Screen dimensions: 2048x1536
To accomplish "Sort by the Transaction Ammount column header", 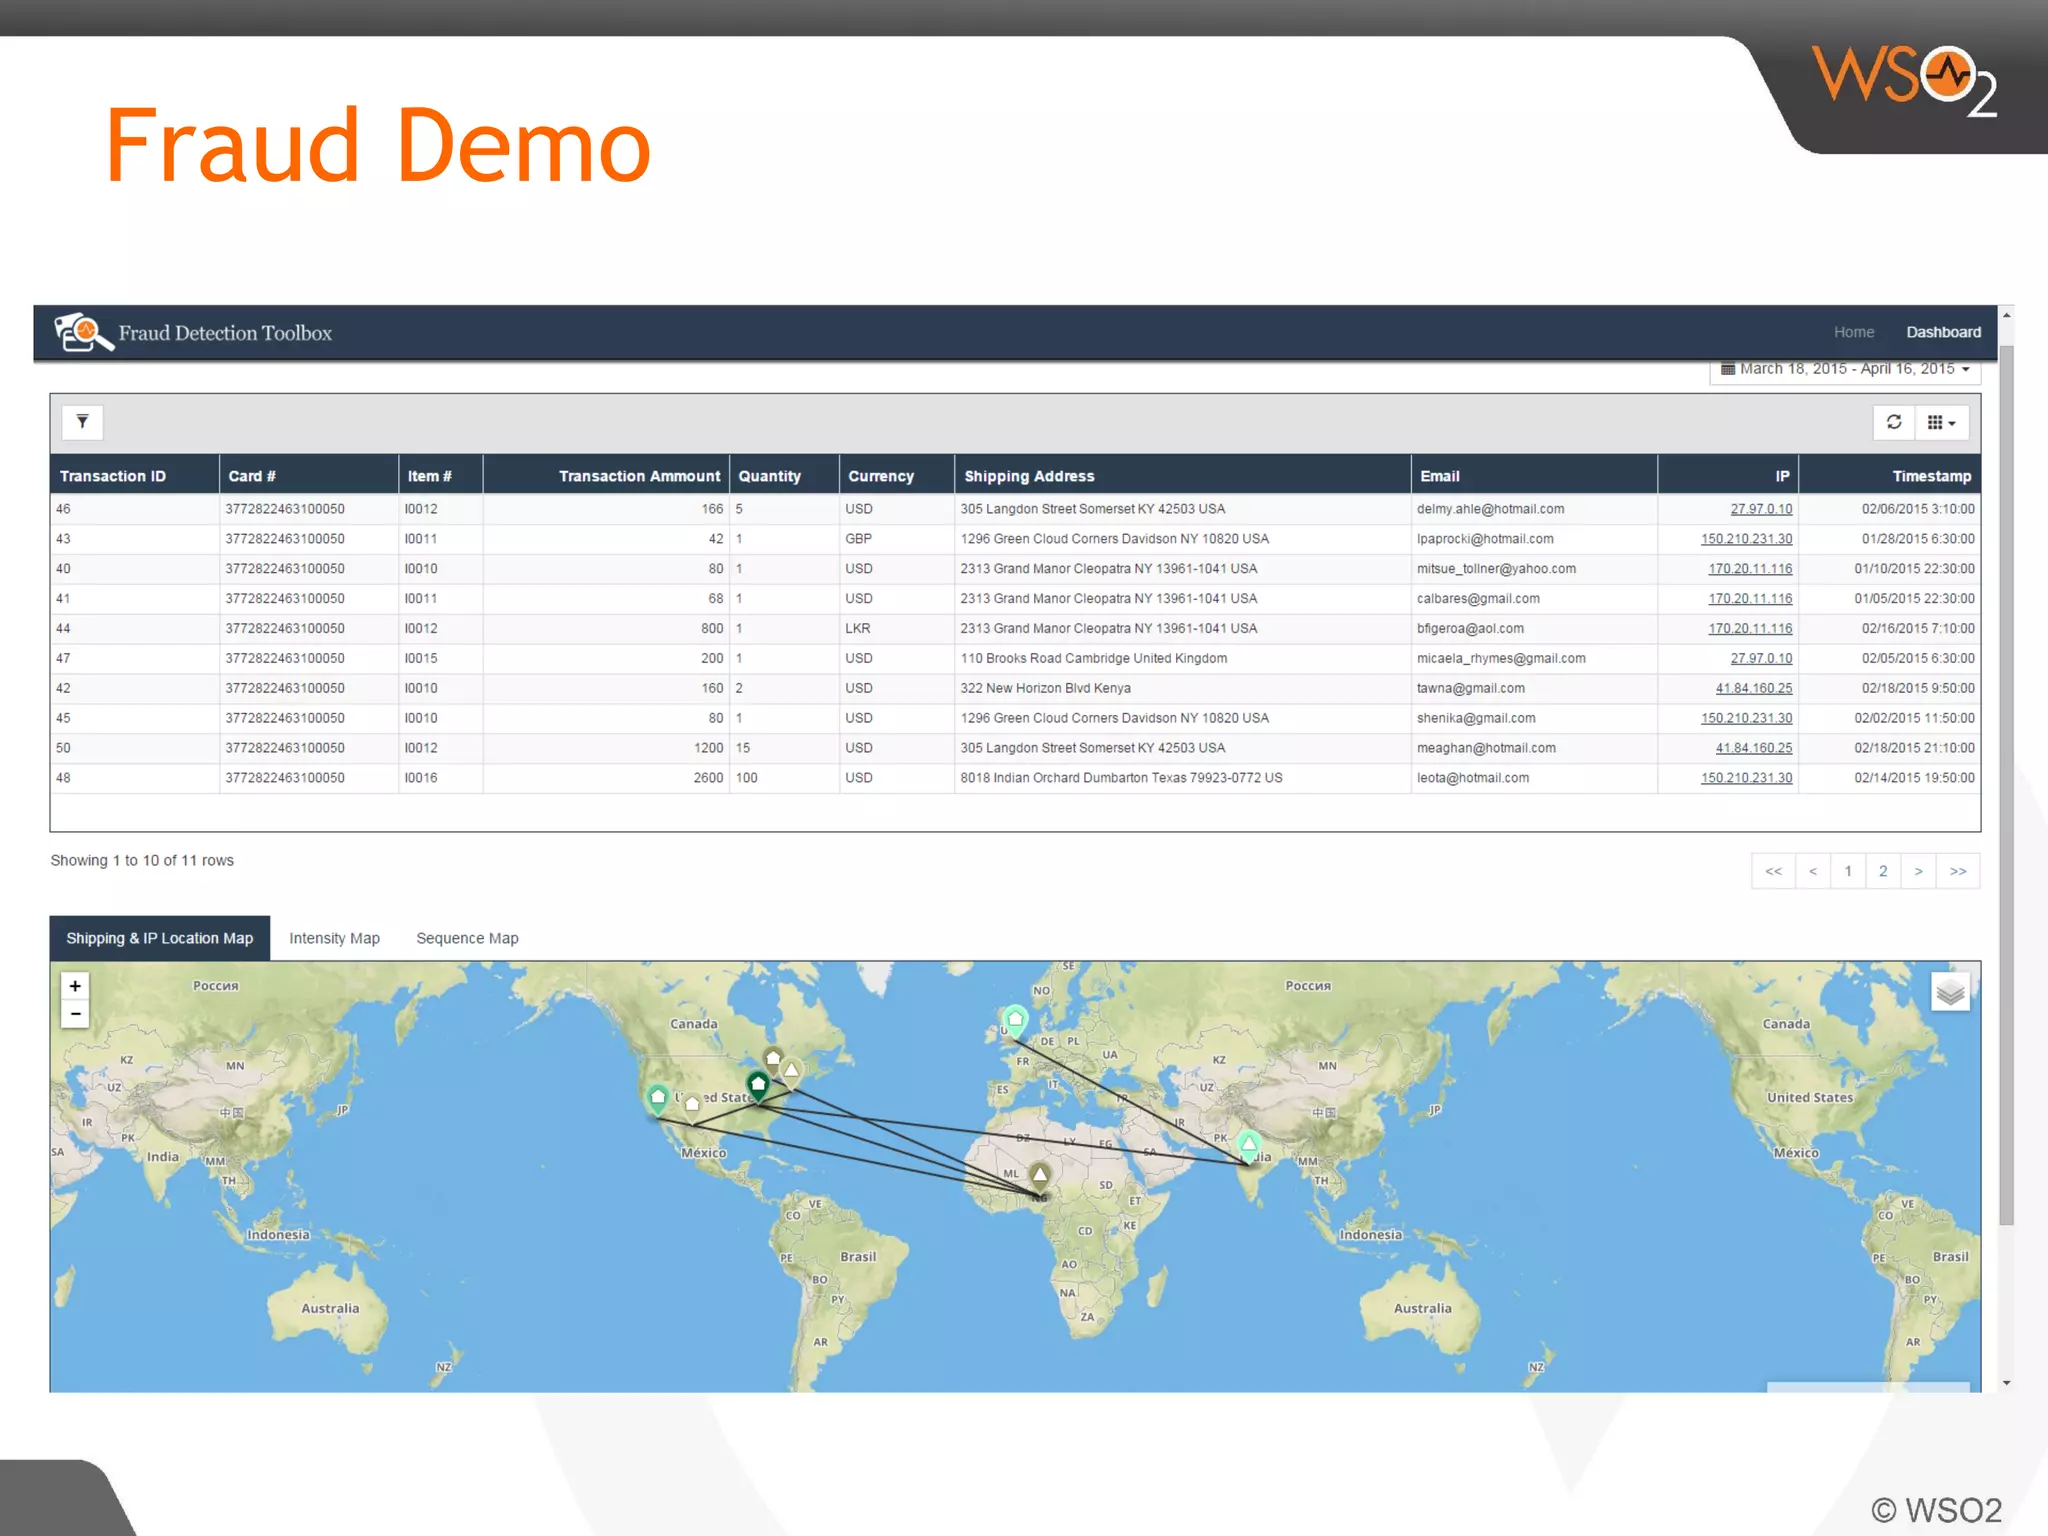I will 606,476.
